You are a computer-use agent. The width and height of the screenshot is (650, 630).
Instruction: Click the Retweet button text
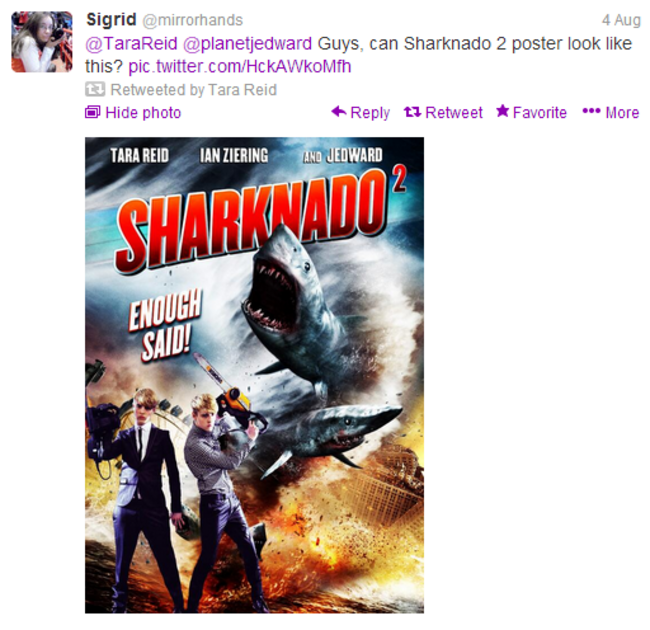click(x=454, y=112)
